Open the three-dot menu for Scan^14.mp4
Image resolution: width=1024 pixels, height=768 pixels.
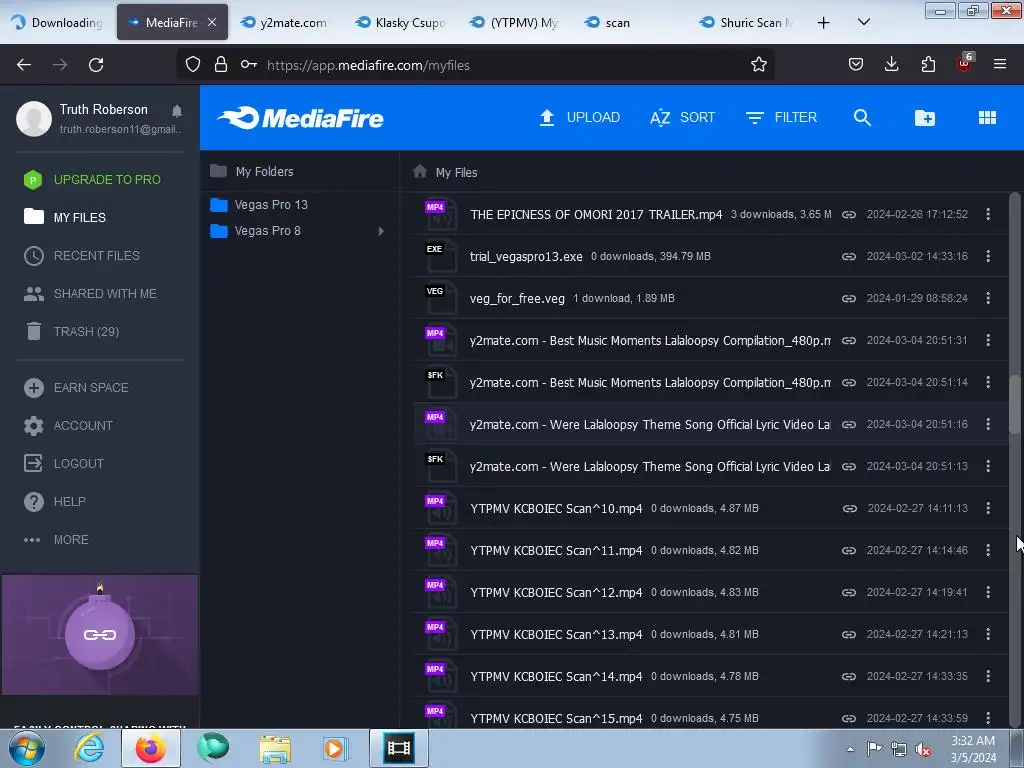987,677
